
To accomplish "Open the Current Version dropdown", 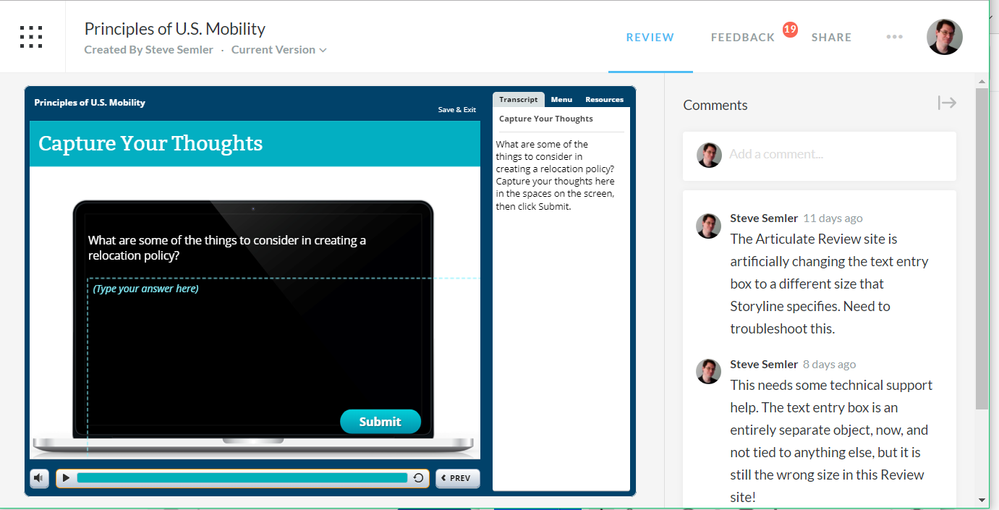I will (278, 50).
